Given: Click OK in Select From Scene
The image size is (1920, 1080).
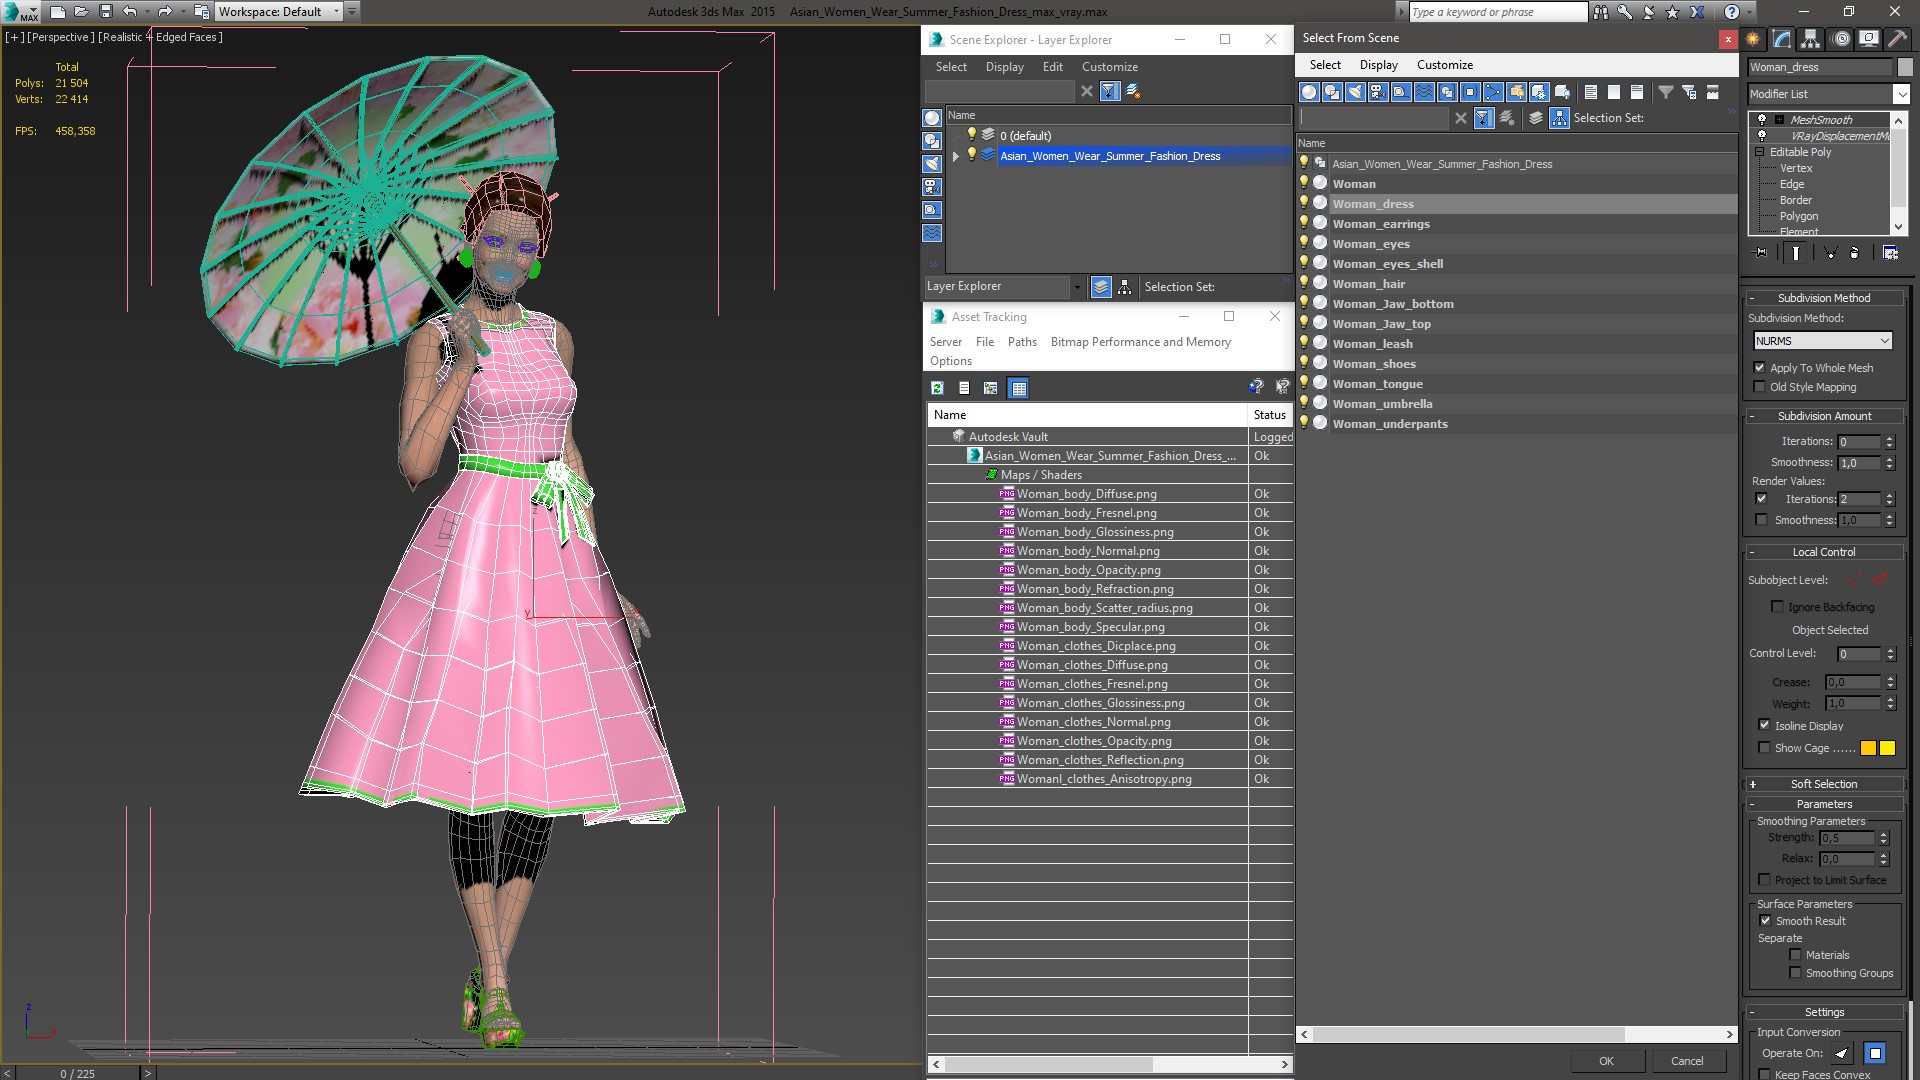Looking at the screenshot, I should click(x=1606, y=1061).
